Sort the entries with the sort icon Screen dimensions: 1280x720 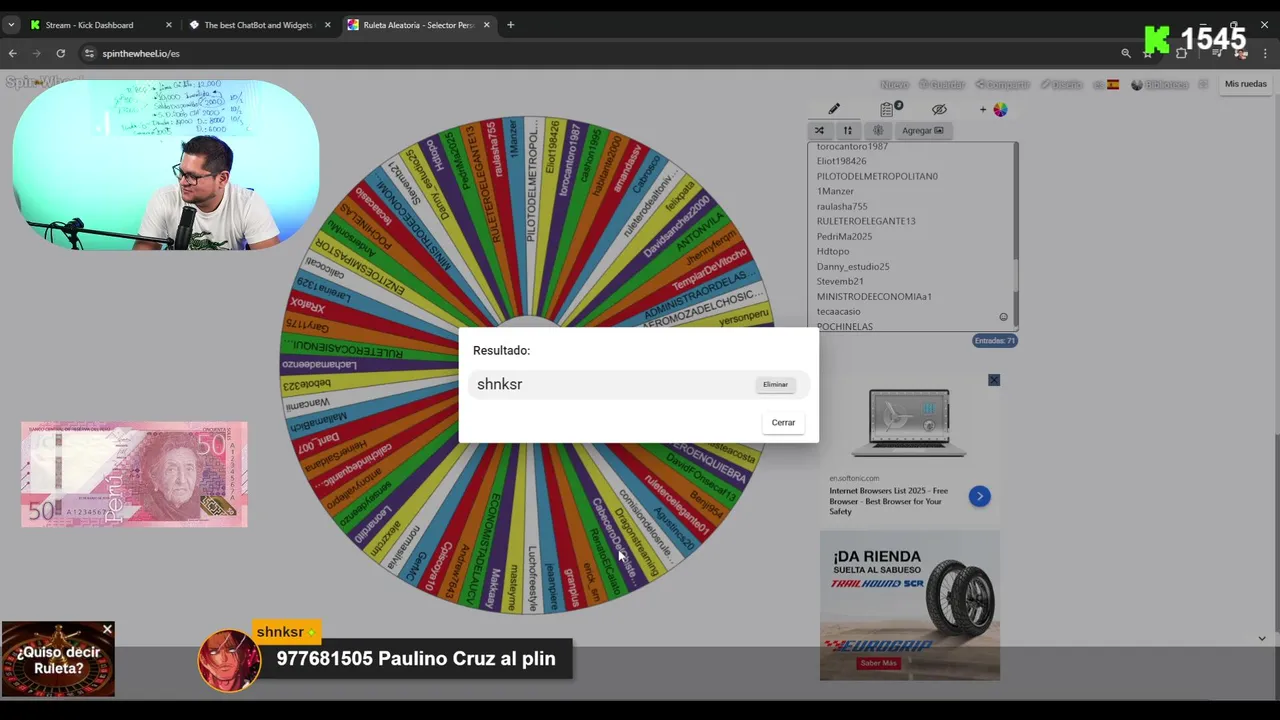tap(847, 130)
